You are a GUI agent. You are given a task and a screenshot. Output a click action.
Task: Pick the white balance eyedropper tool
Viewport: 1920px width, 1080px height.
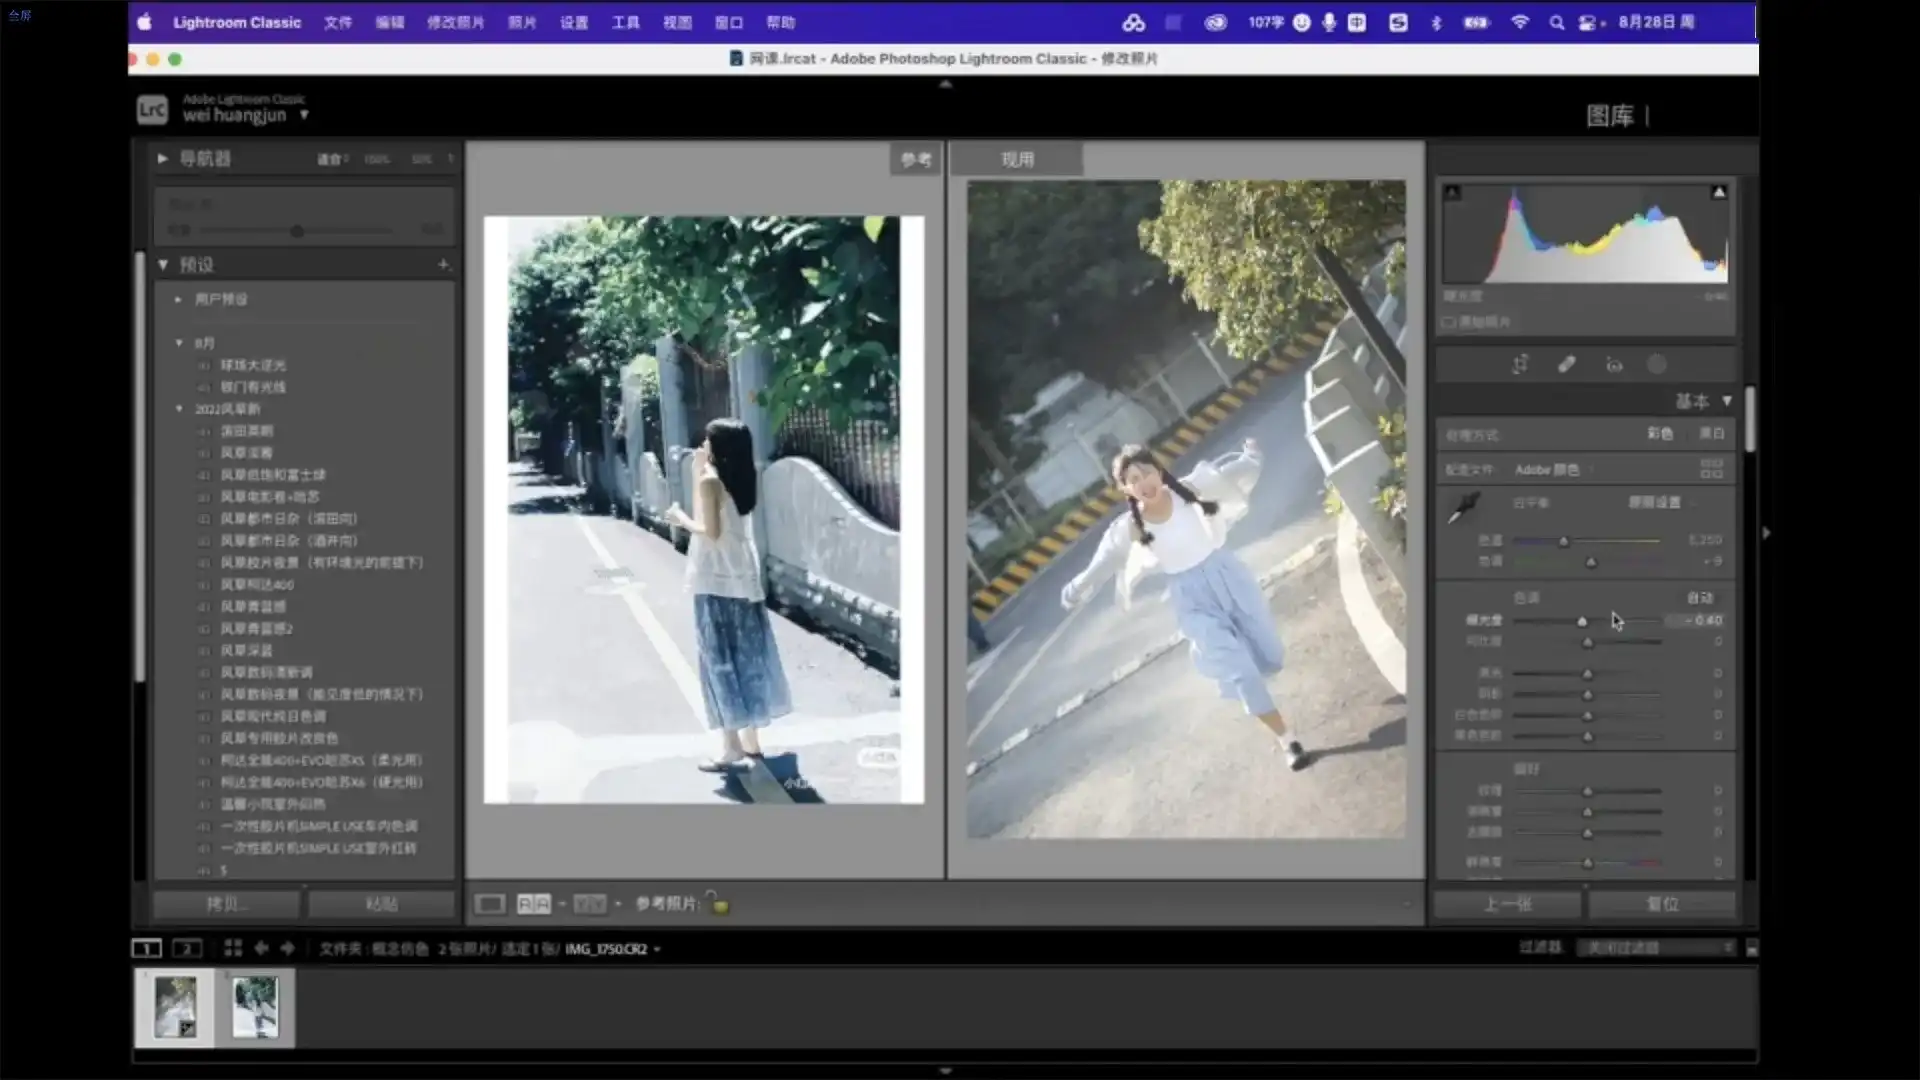click(x=1464, y=507)
